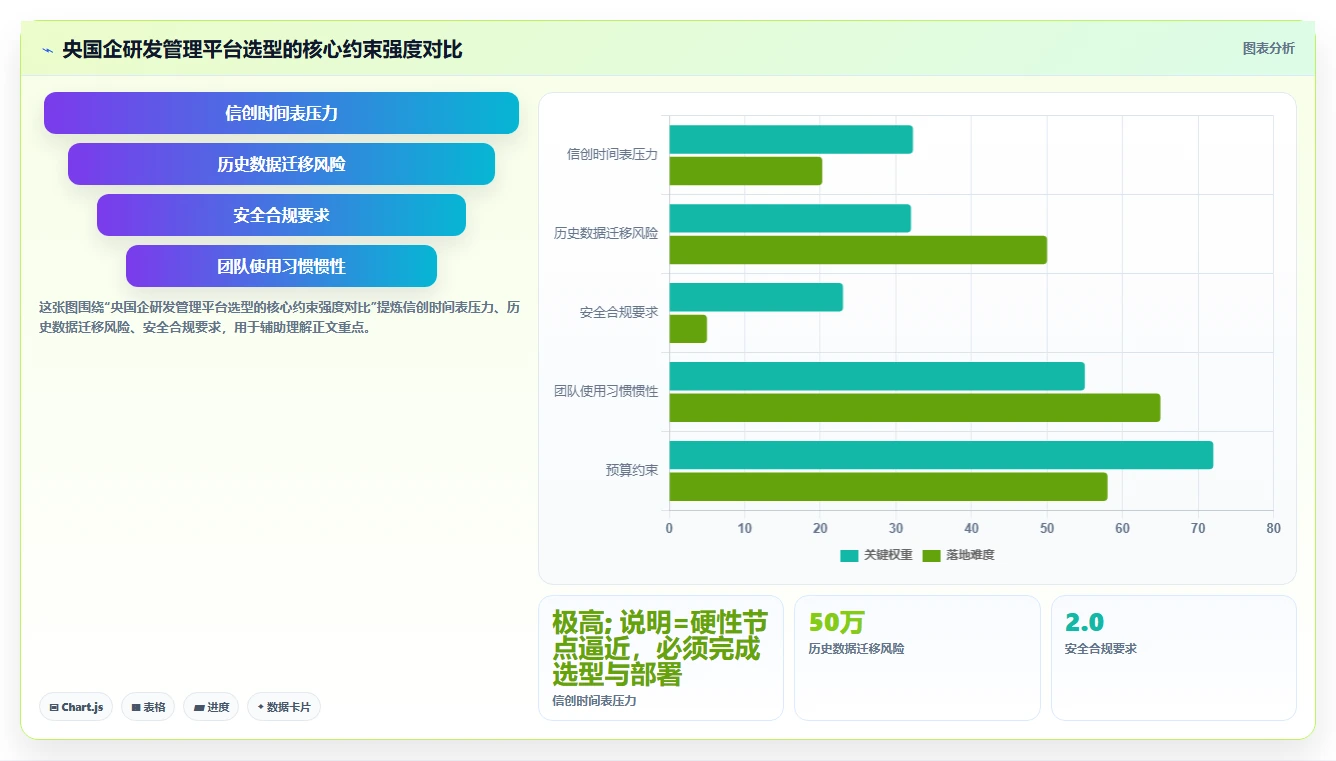Click the 2.0 data card value
1336x761 pixels.
(x=1084, y=622)
